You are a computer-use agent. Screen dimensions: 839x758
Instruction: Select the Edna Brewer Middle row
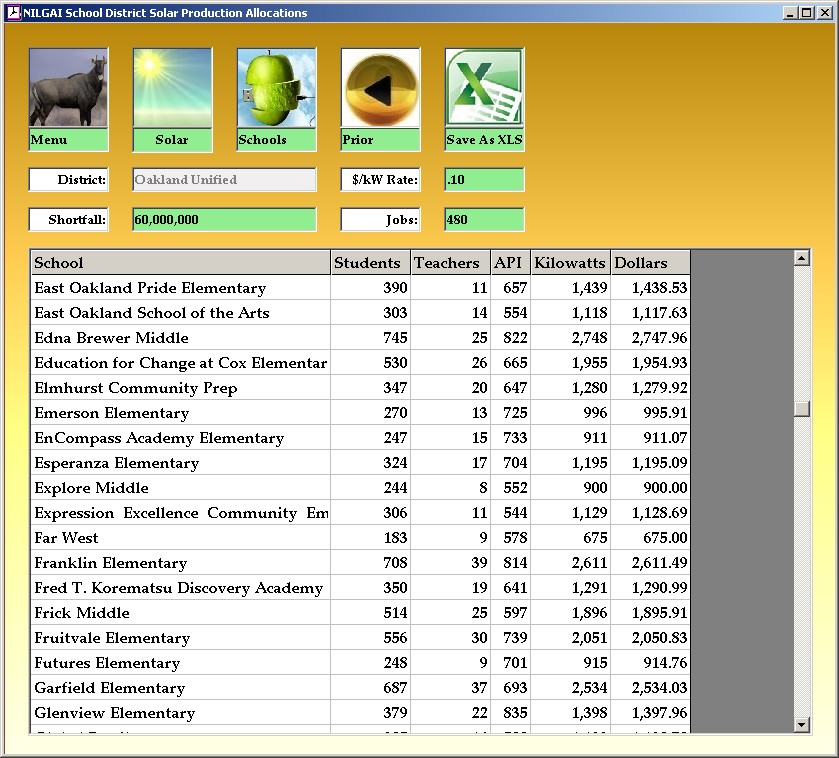click(x=180, y=338)
